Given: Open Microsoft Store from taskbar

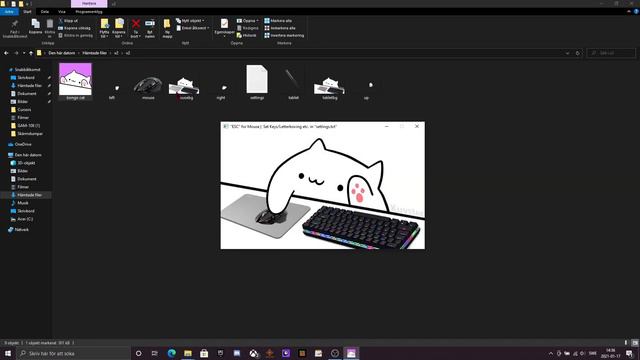Looking at the screenshot, I should 204,353.
